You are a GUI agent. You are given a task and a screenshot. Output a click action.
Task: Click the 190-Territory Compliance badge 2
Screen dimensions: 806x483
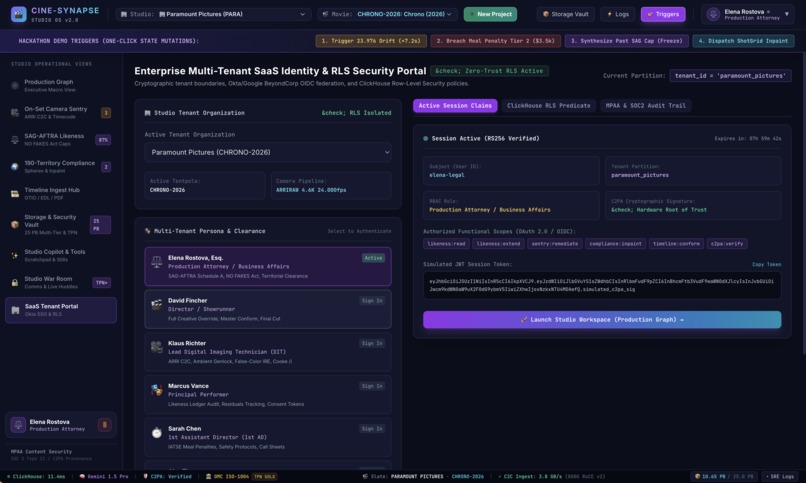point(106,167)
